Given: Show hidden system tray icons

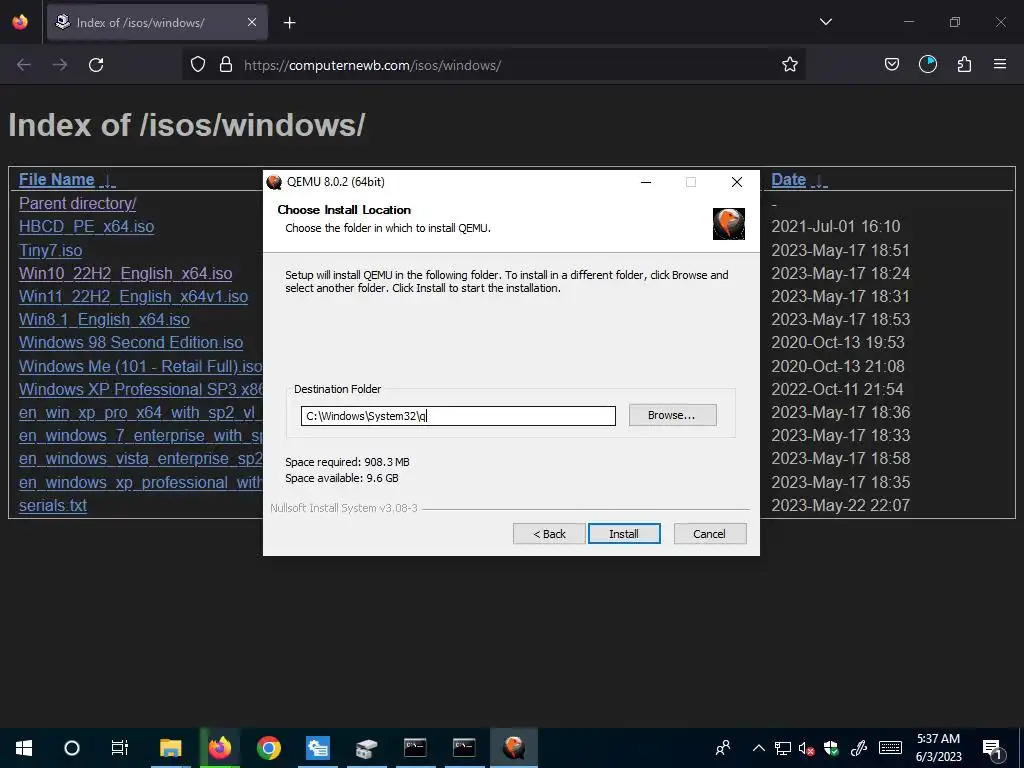Looking at the screenshot, I should point(758,748).
